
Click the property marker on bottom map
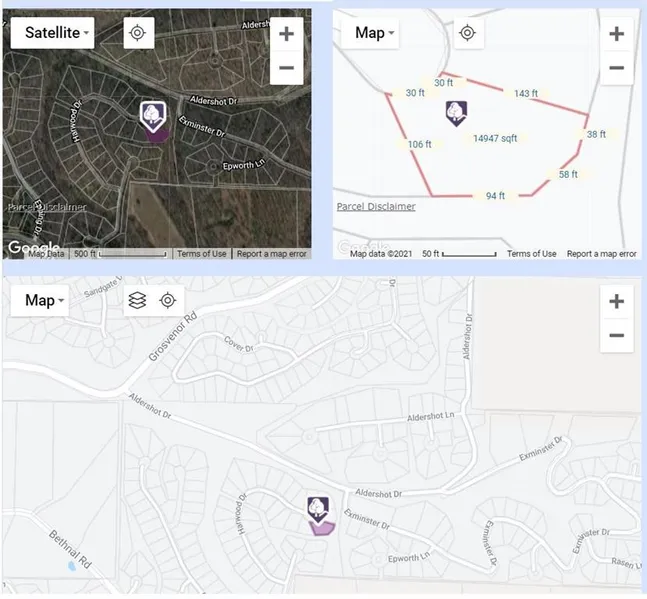[x=319, y=510]
